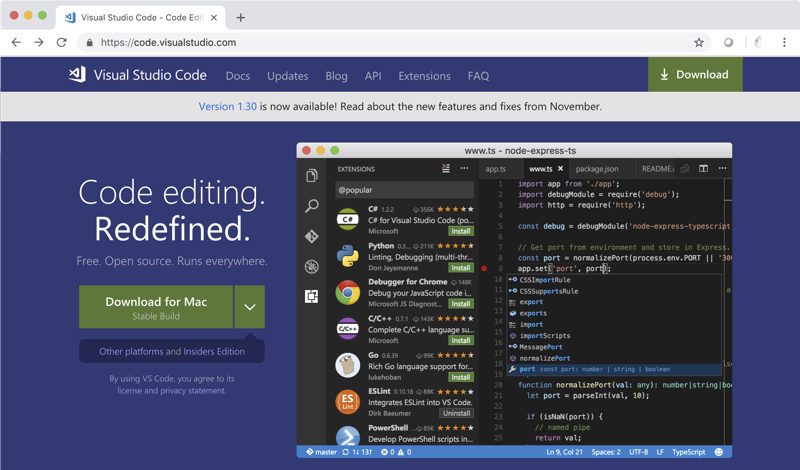Click UTF-8 encoding in status bar
Viewport: 800px width, 470px height.
pyautogui.click(x=639, y=452)
